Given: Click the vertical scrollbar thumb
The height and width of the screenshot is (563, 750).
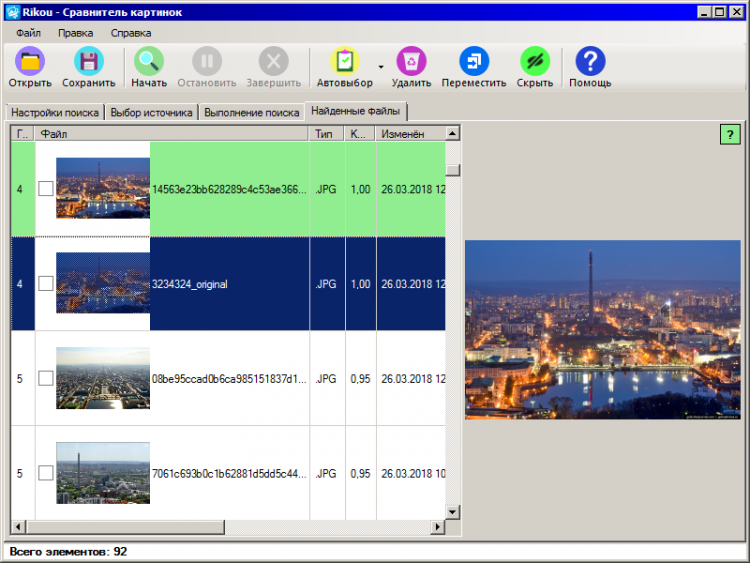Looking at the screenshot, I should [452, 170].
